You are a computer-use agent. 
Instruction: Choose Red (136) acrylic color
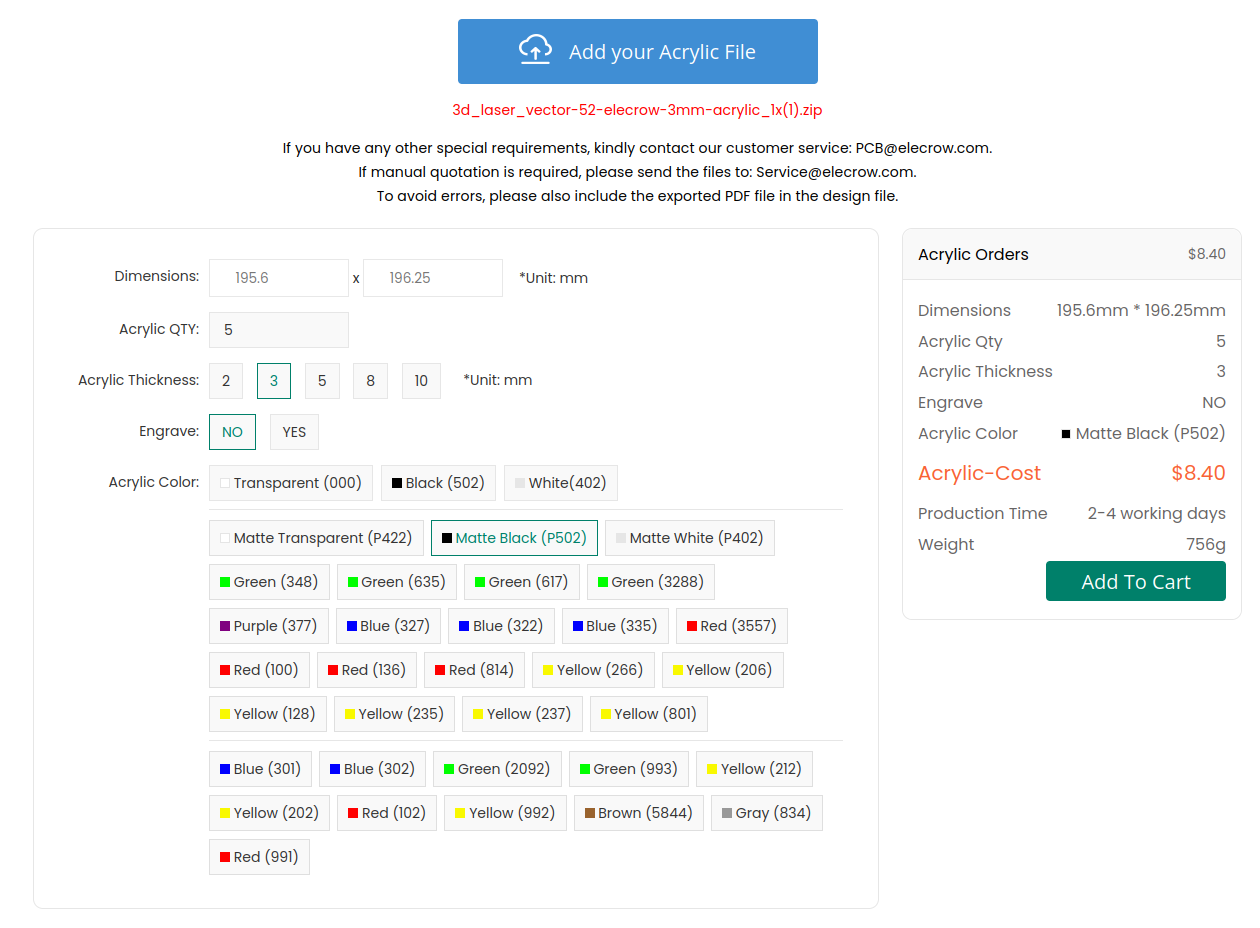367,670
